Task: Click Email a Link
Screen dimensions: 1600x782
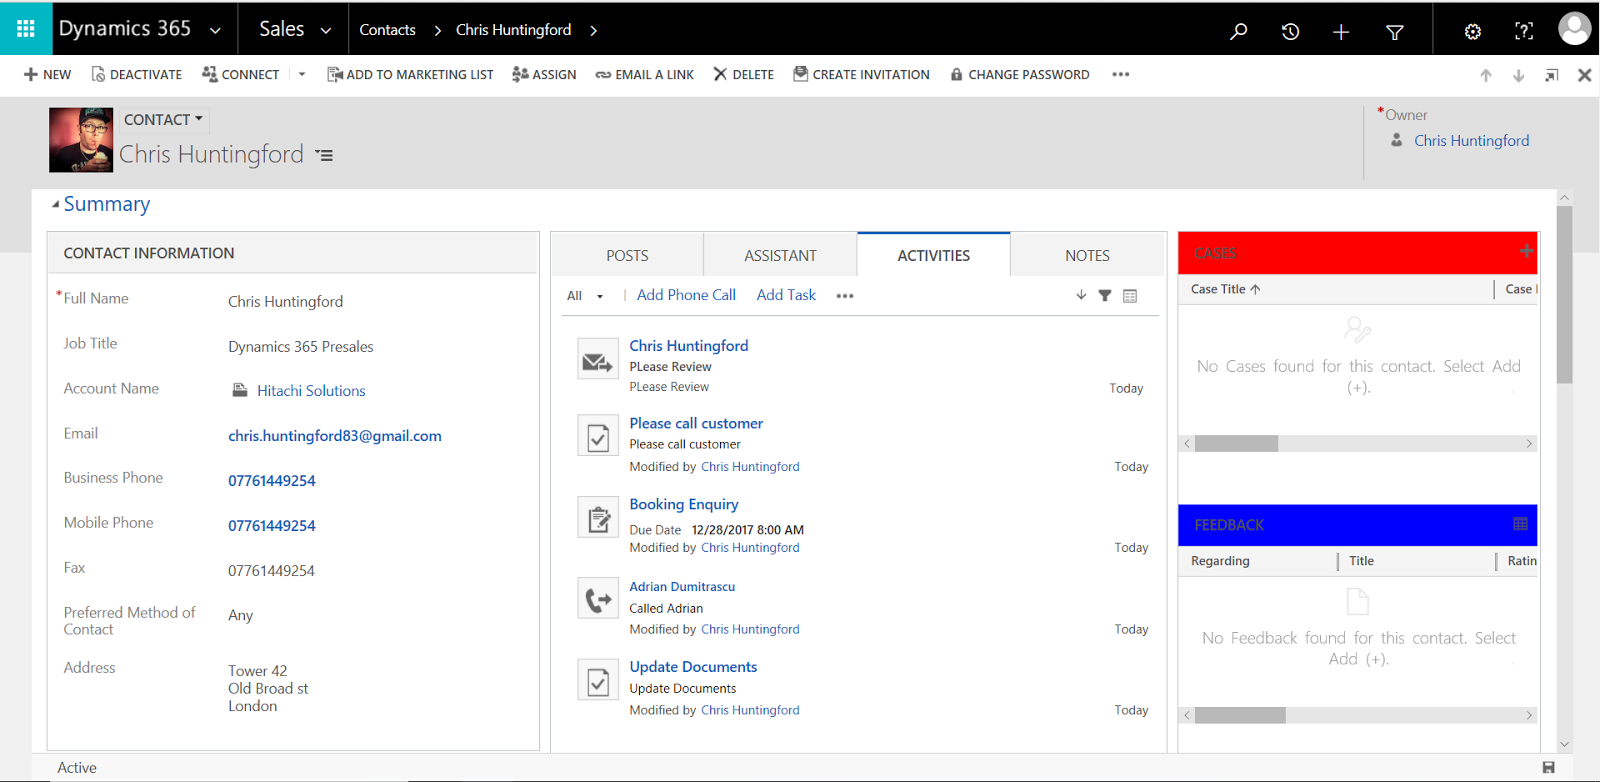Action: click(x=644, y=75)
